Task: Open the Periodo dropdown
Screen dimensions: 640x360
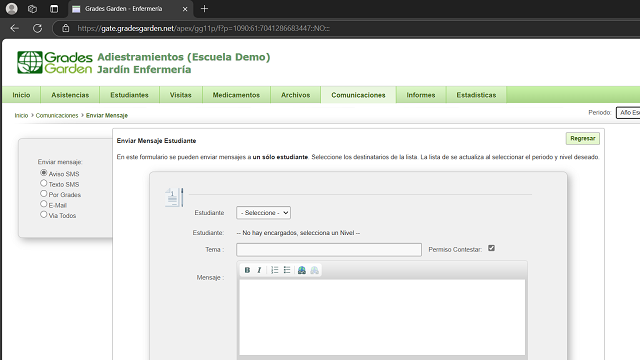Action: pyautogui.click(x=628, y=113)
